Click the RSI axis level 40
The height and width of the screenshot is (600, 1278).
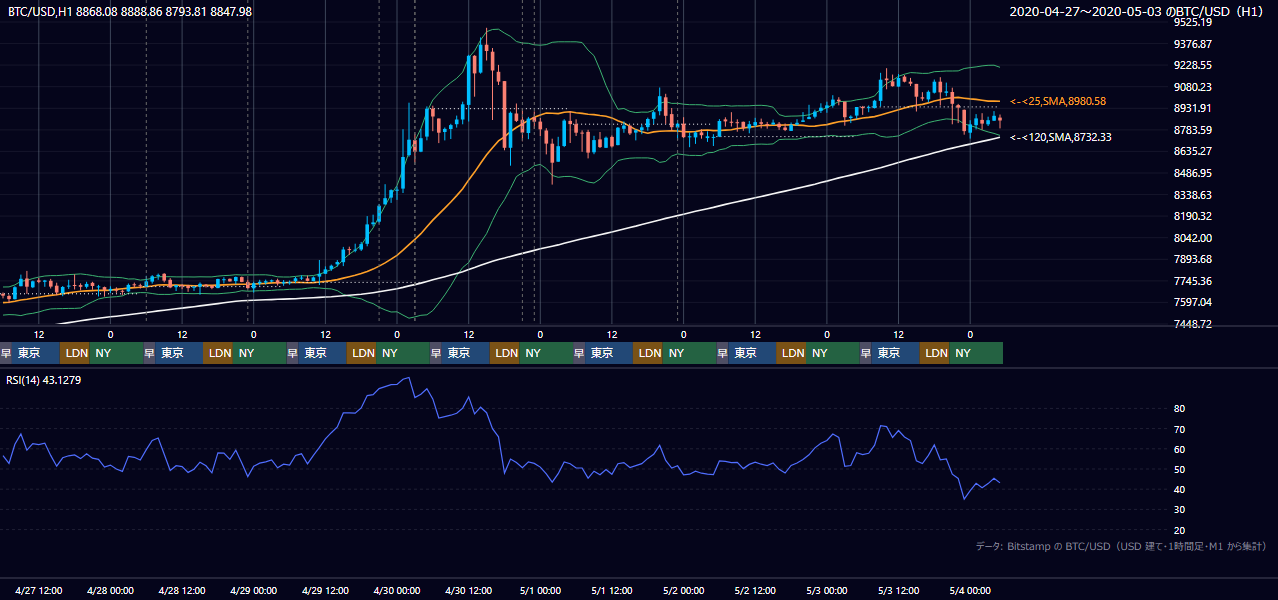1180,489
